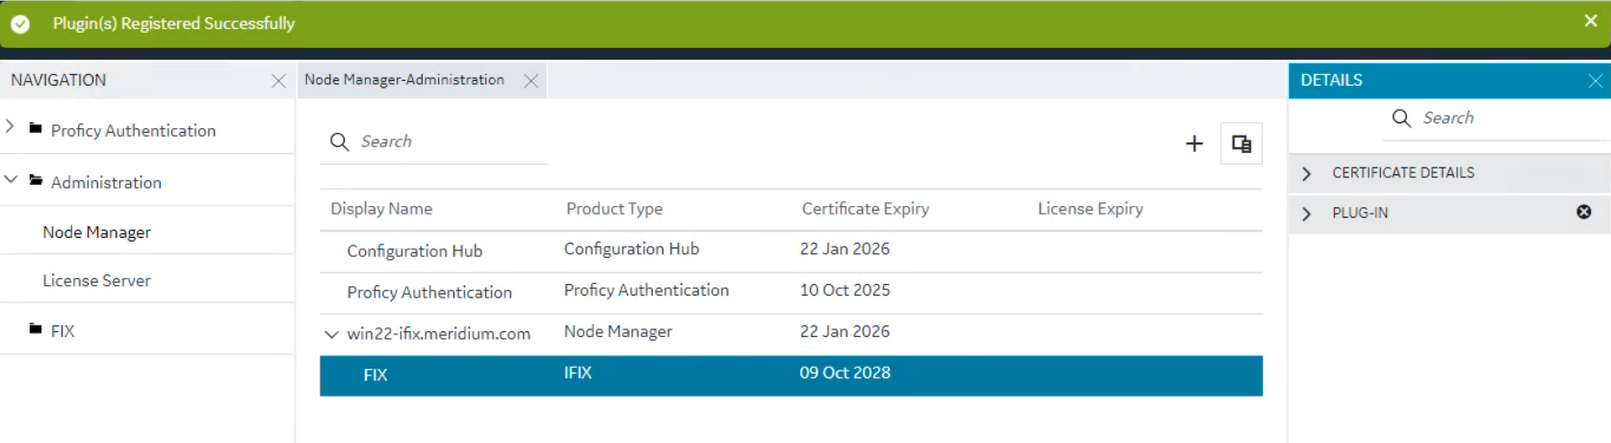Select the Proficy Authentication row in the node table
The height and width of the screenshot is (443, 1611).
(791, 292)
